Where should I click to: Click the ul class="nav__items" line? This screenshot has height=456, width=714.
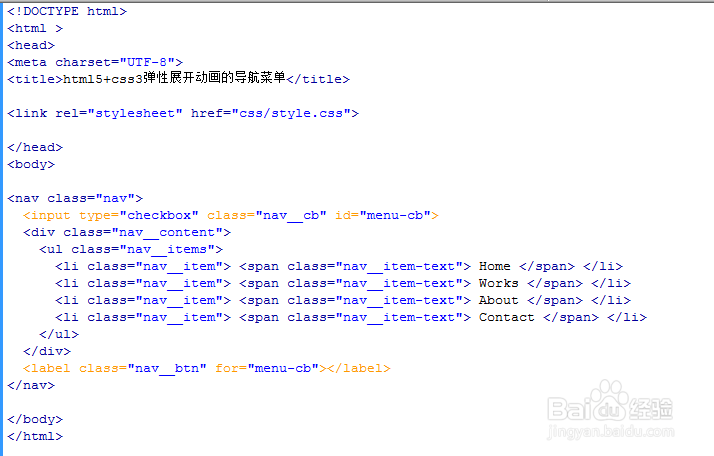pos(131,249)
